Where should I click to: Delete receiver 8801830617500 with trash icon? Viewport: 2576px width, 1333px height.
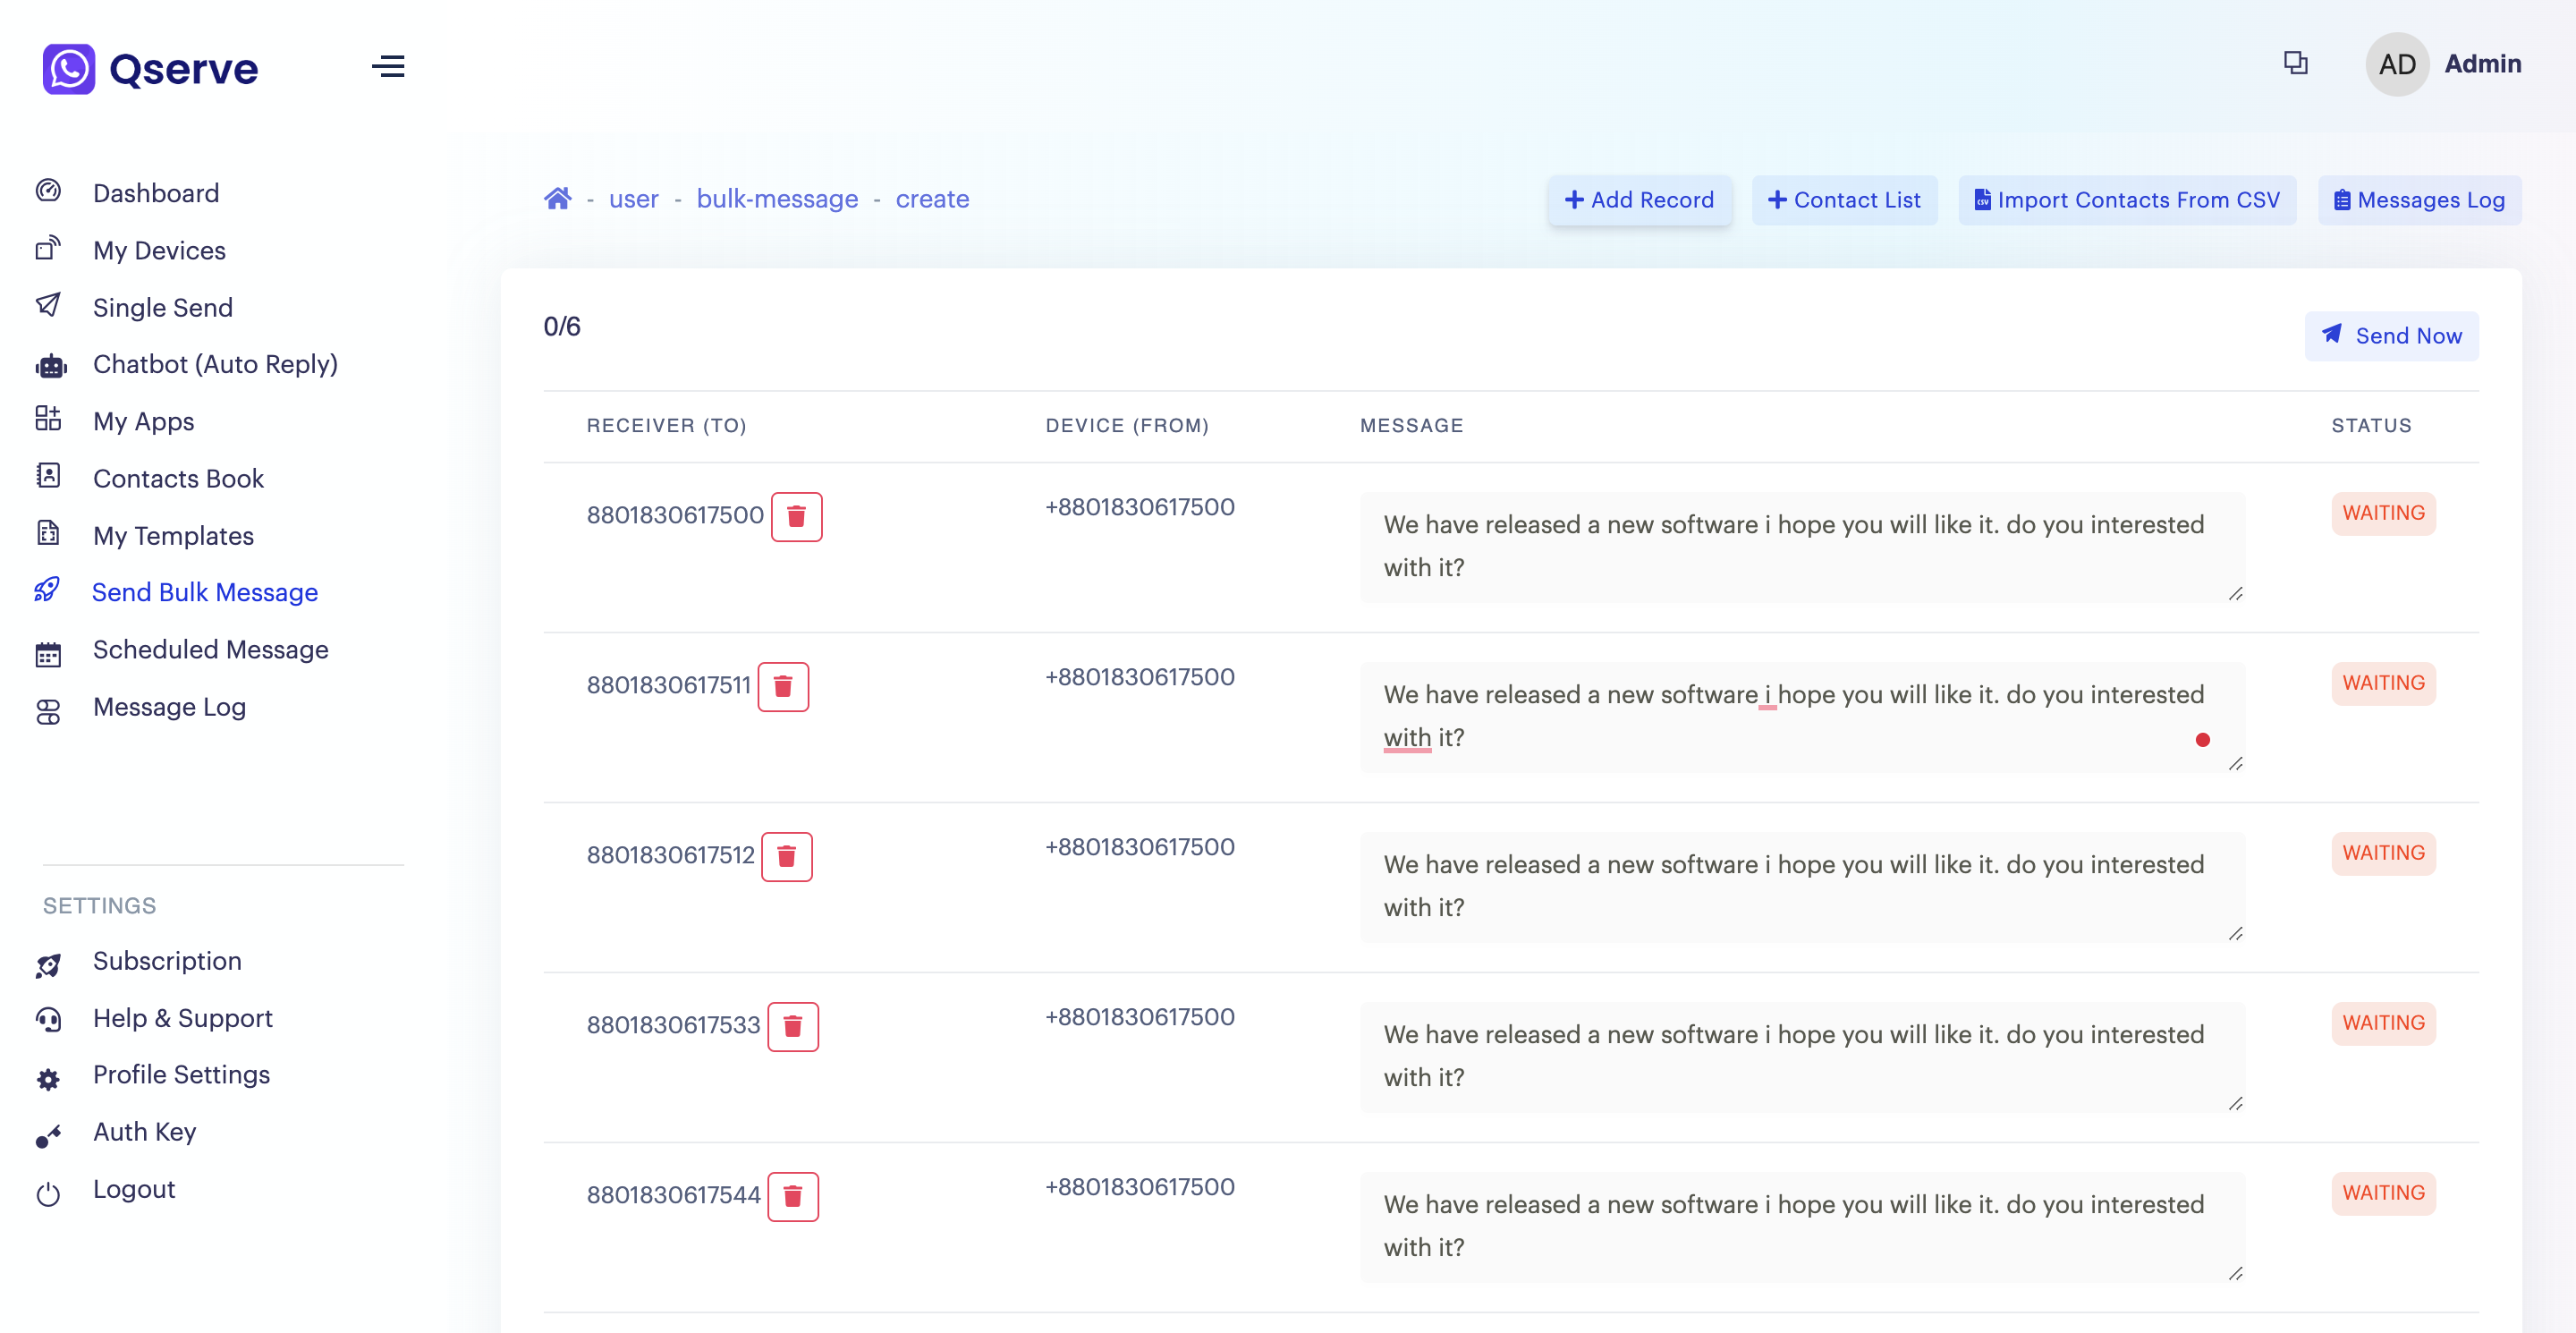796,516
